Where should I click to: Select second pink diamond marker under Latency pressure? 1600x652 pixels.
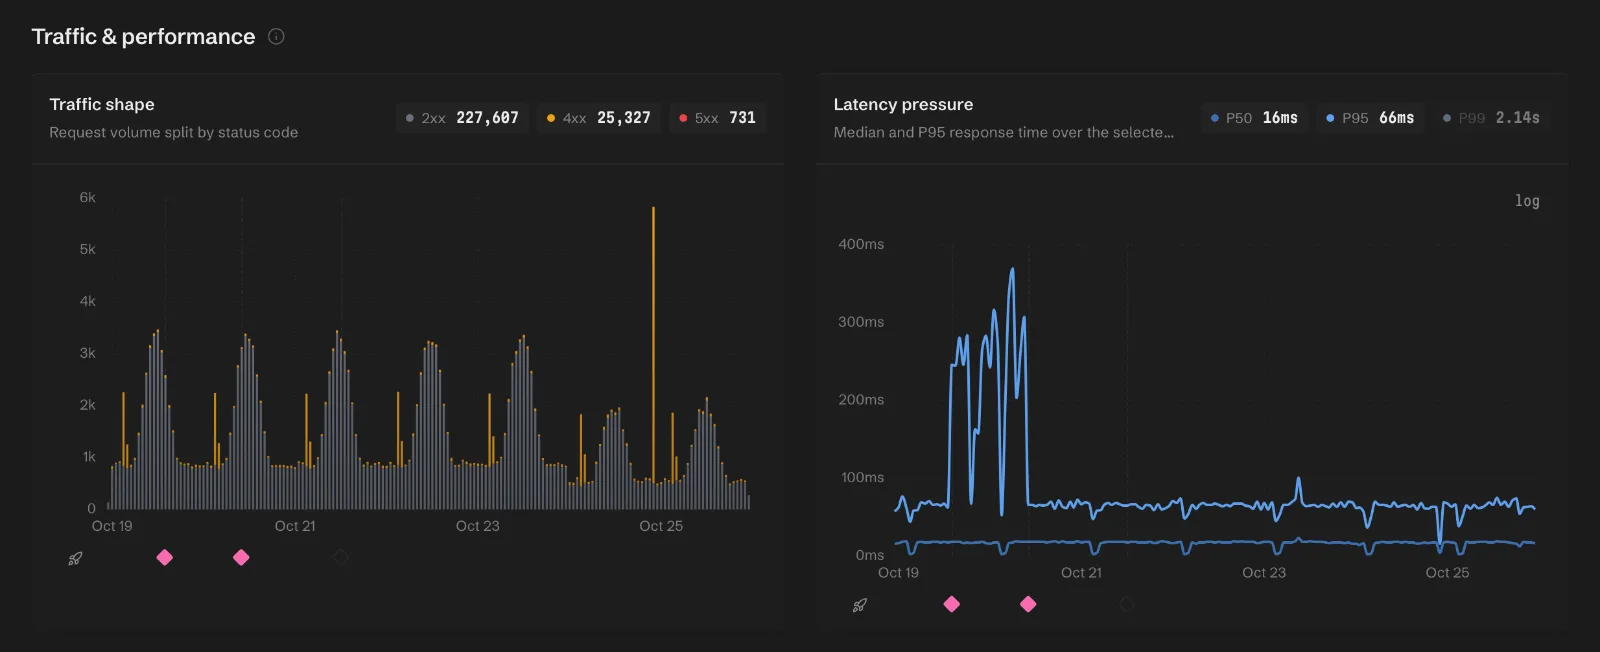[1028, 604]
